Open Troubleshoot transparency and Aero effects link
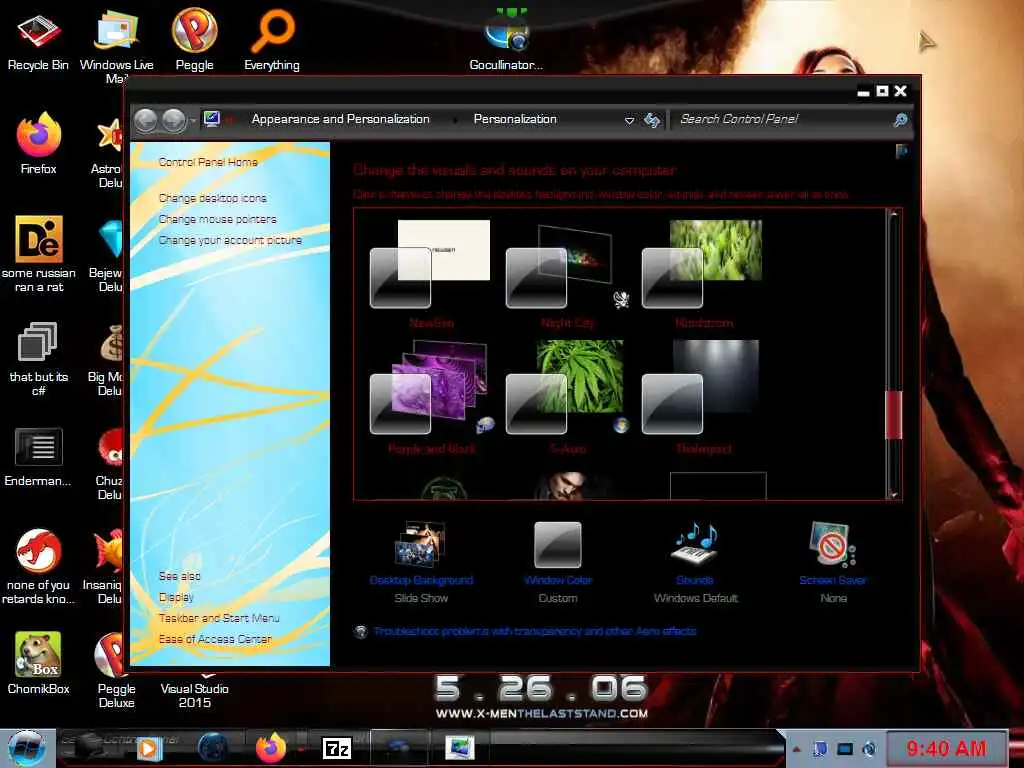The width and height of the screenshot is (1024, 768). coord(535,631)
